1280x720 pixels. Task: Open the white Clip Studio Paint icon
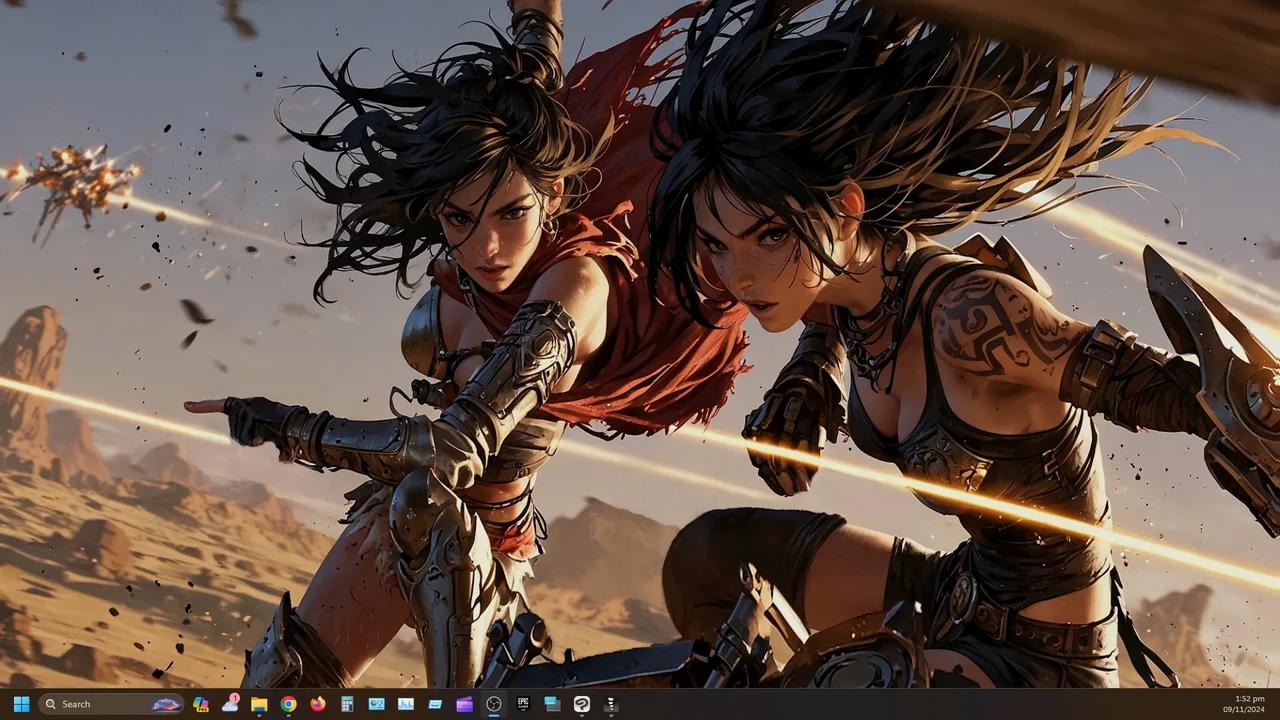click(582, 704)
